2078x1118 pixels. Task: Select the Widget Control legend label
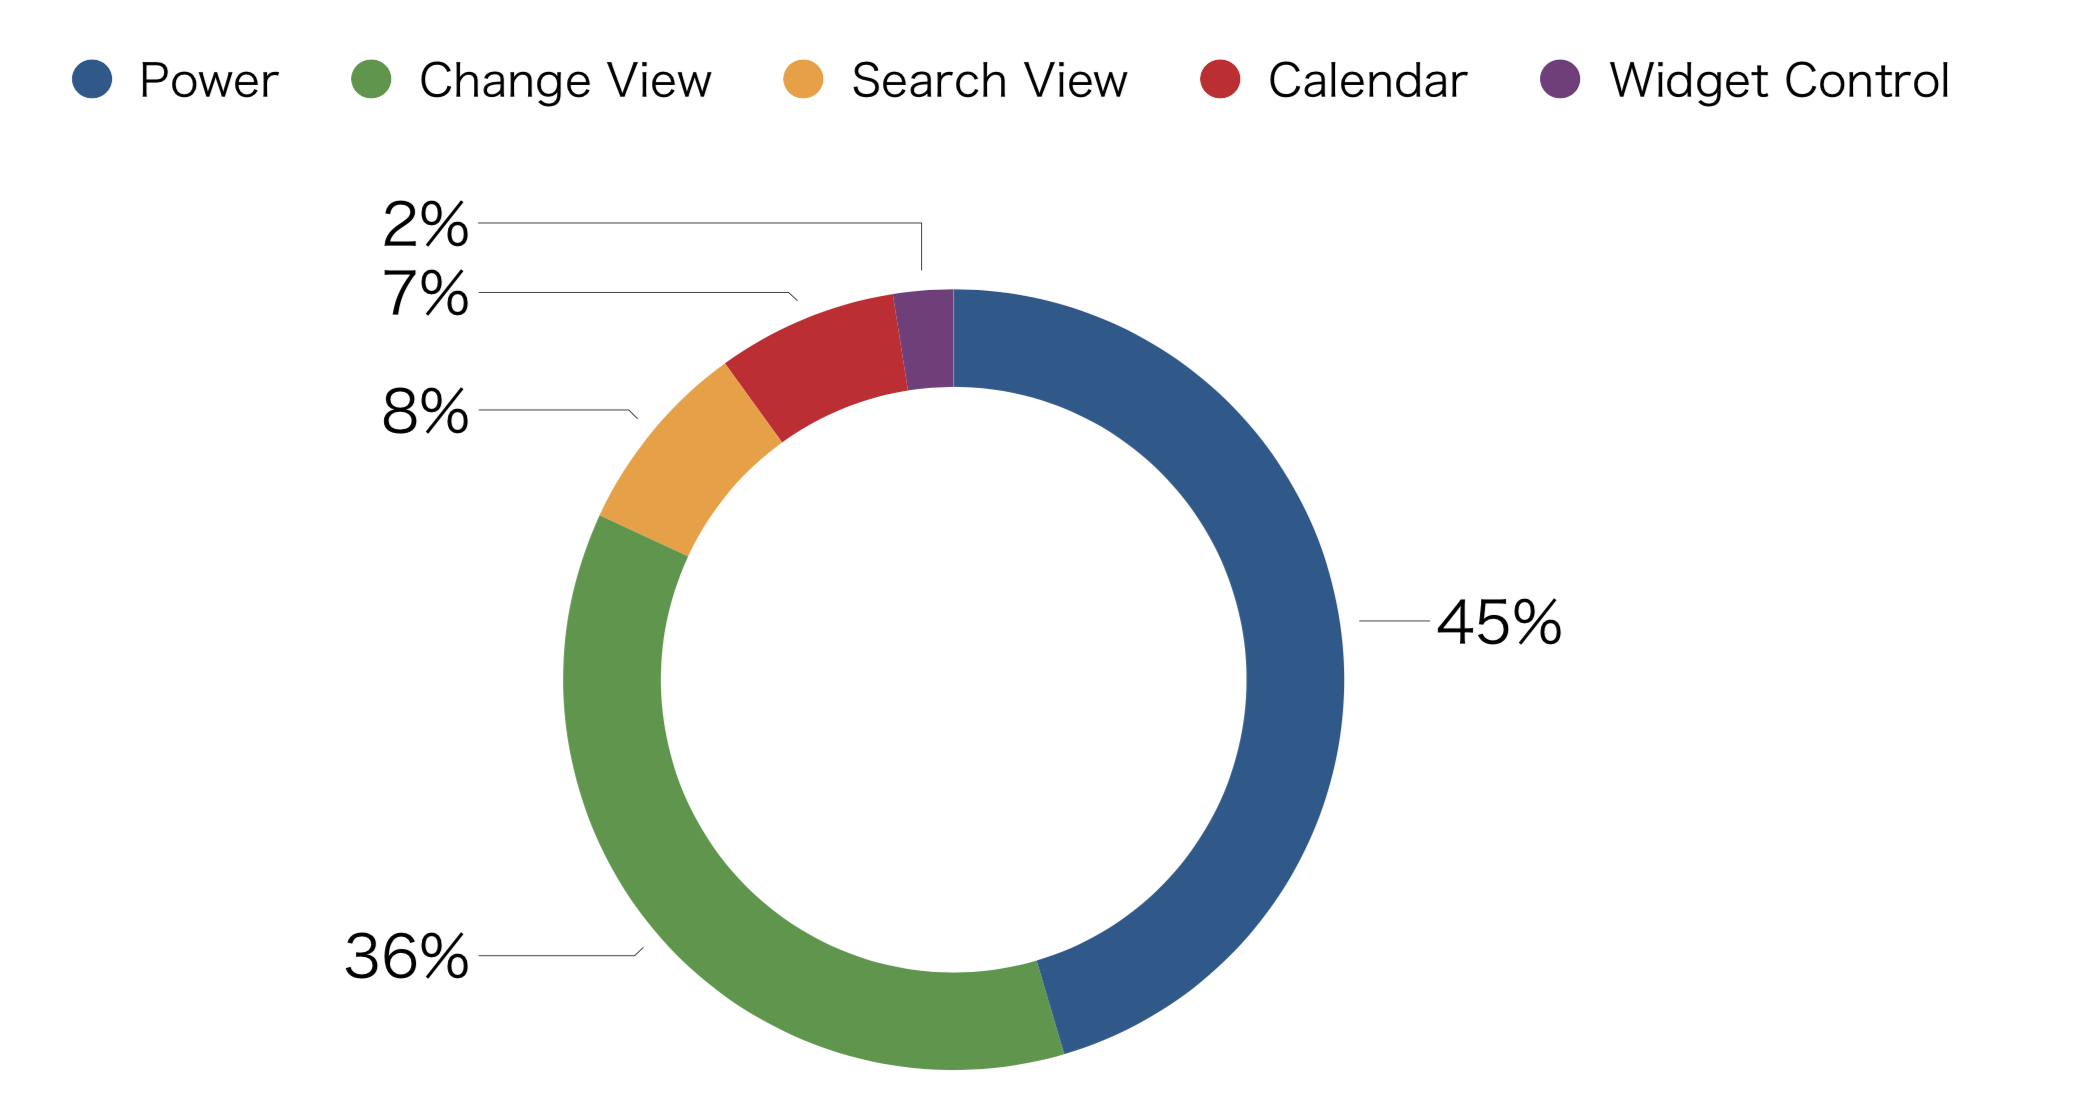point(1779,81)
